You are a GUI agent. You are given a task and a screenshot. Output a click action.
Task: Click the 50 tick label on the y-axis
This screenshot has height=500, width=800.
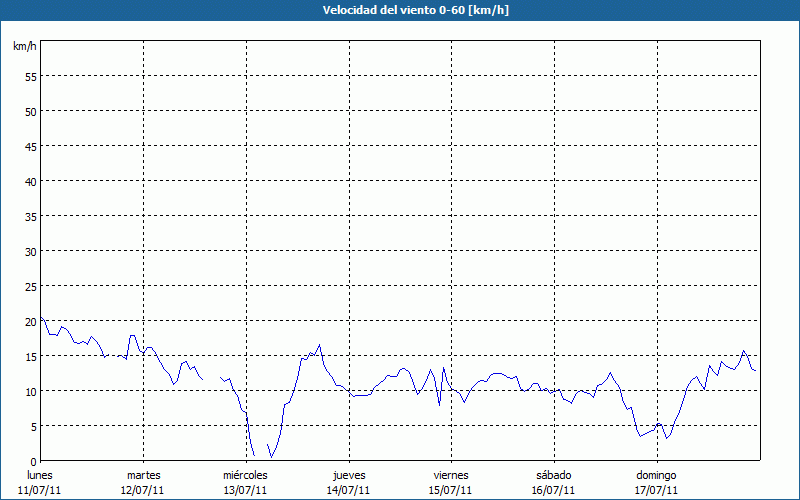30,111
